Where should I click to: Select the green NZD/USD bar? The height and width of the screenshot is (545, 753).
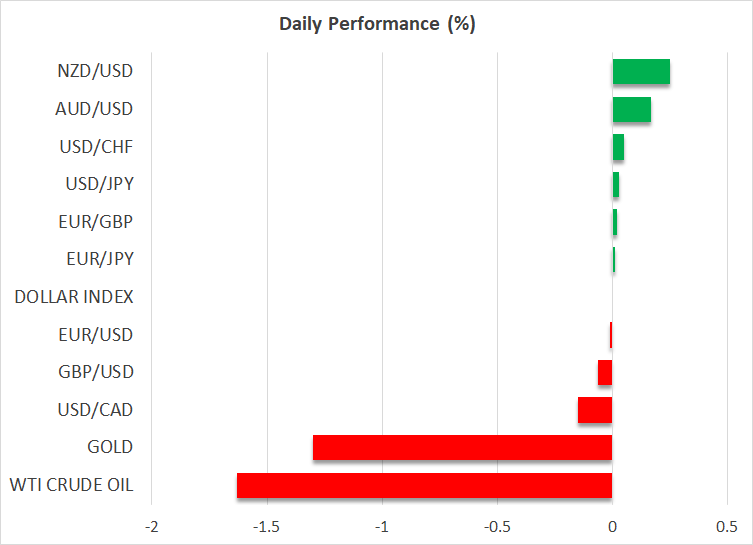[641, 72]
